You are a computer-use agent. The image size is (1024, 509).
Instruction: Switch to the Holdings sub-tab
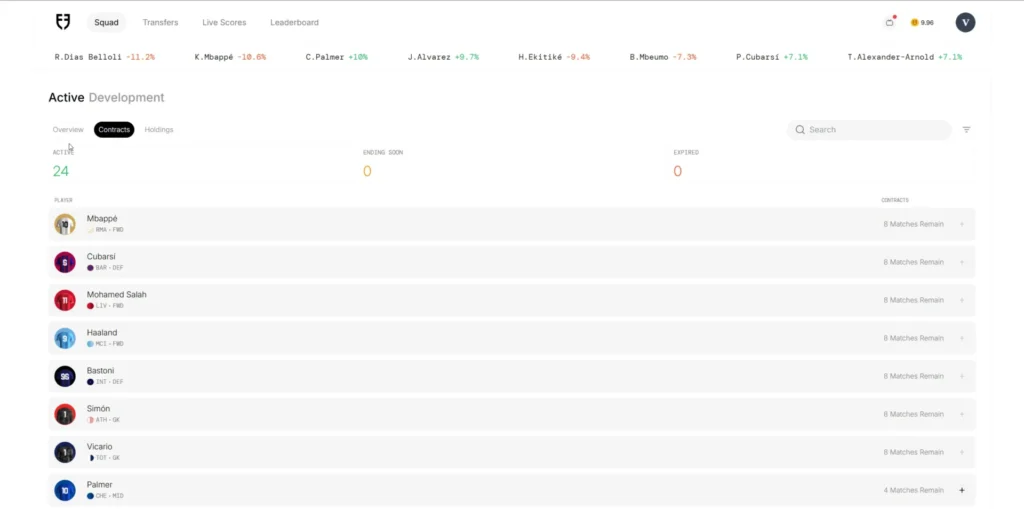click(159, 129)
